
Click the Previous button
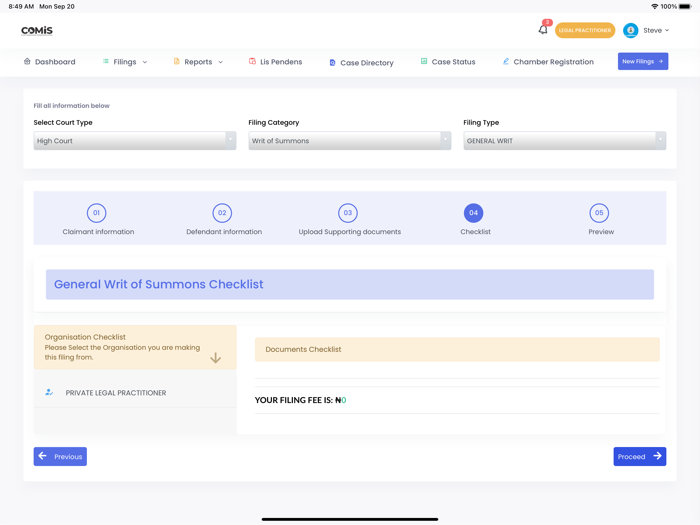point(60,456)
